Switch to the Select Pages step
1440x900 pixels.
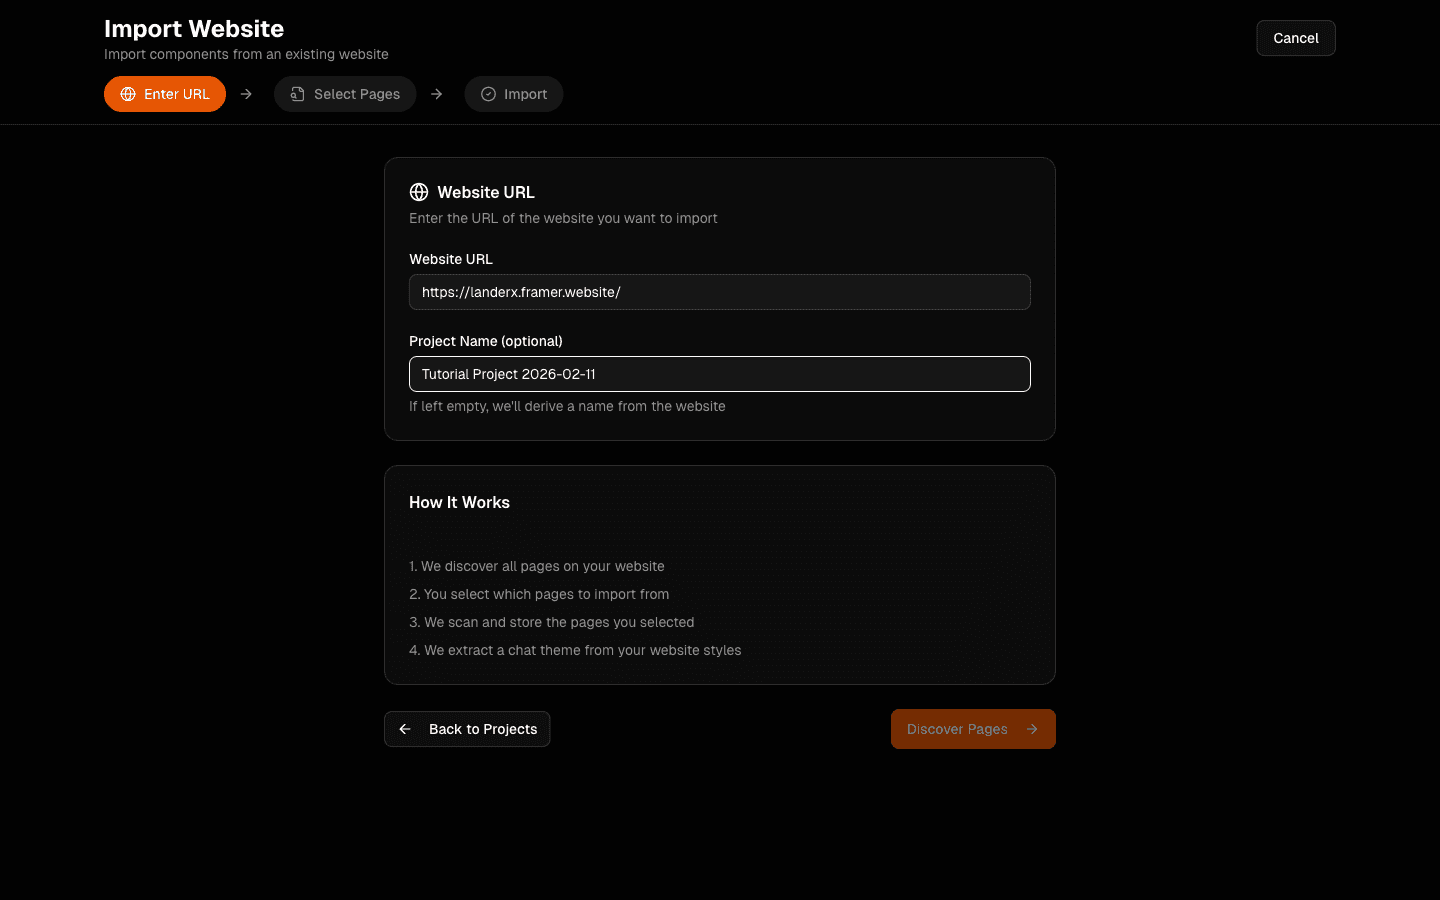pos(345,93)
